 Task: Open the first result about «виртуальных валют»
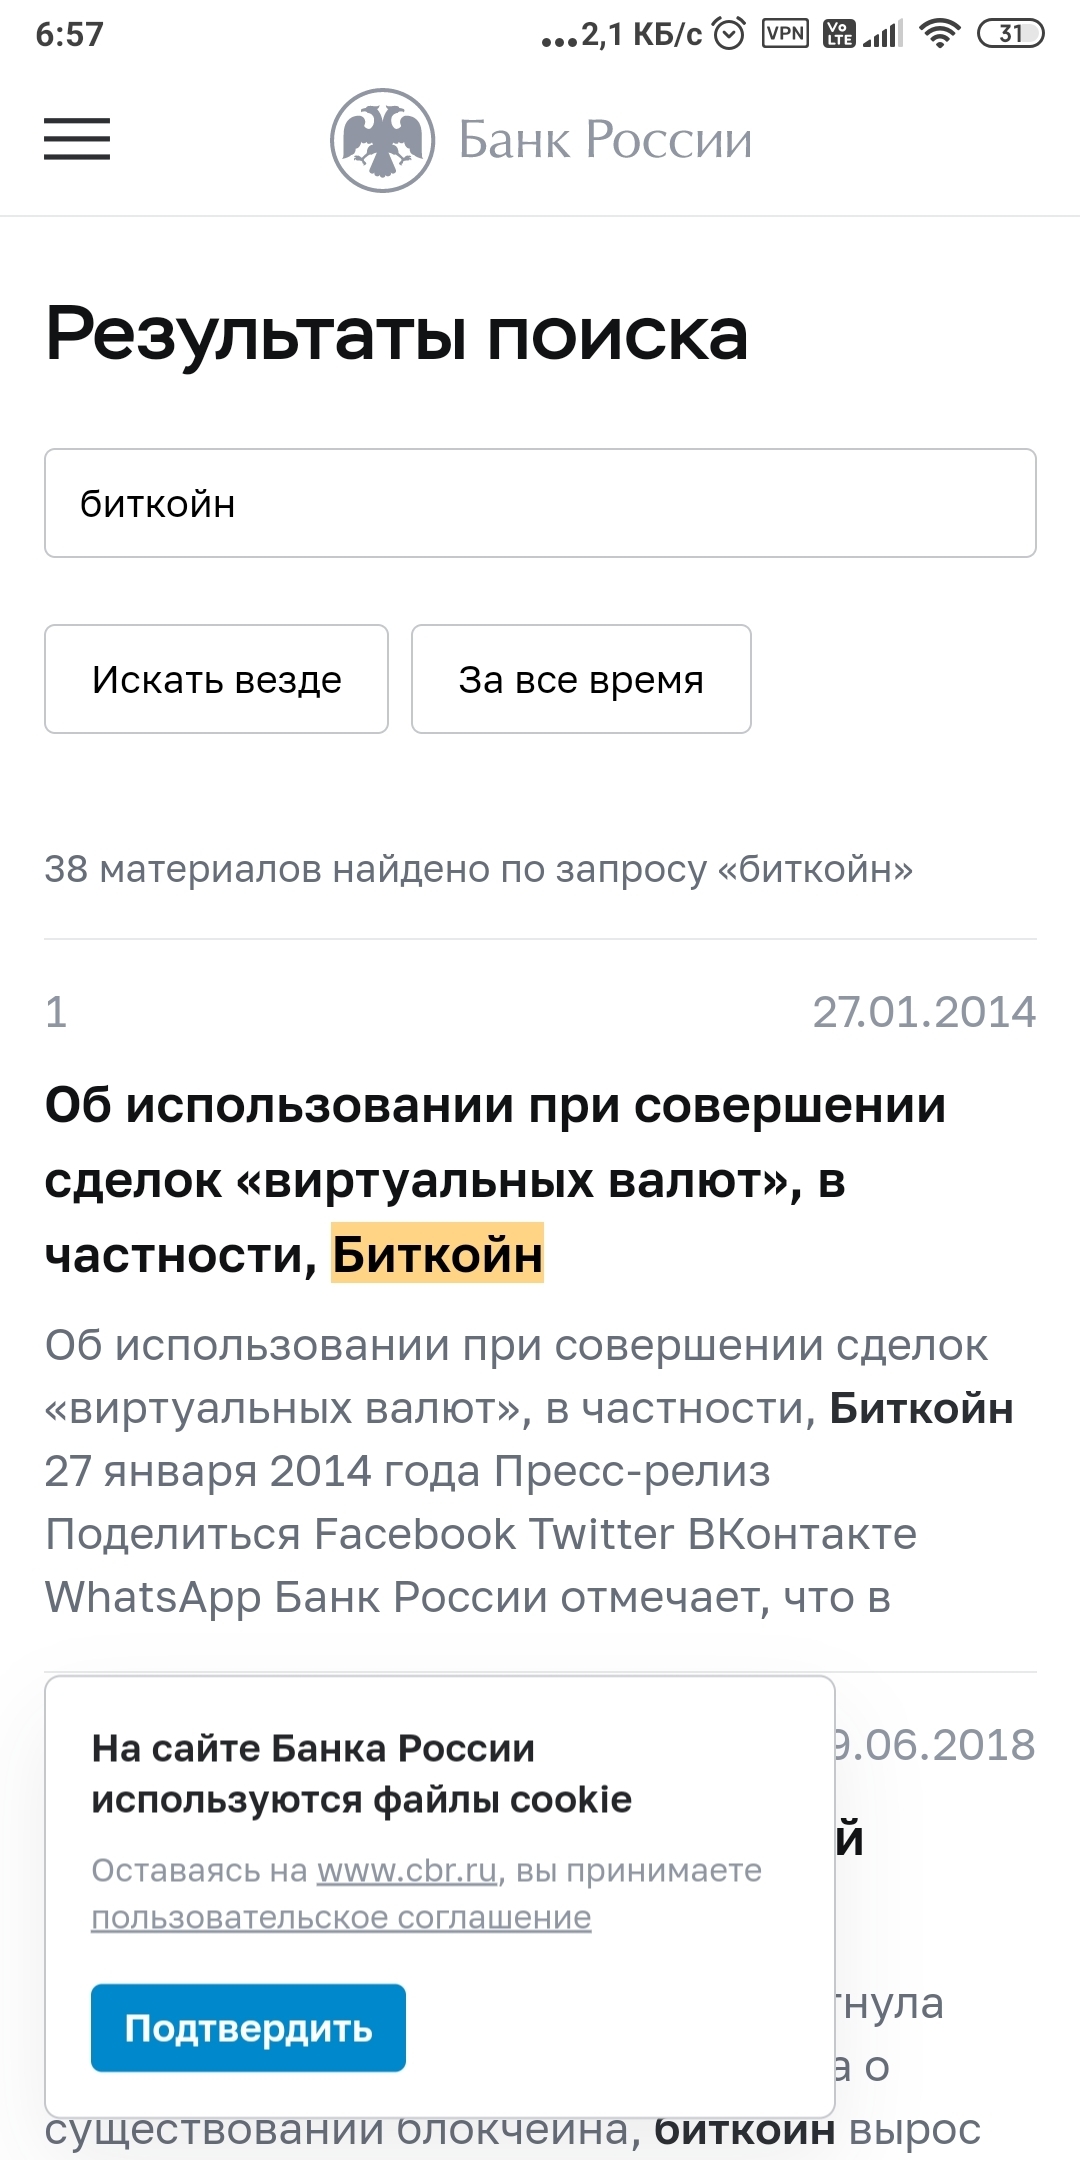[x=495, y=1180]
